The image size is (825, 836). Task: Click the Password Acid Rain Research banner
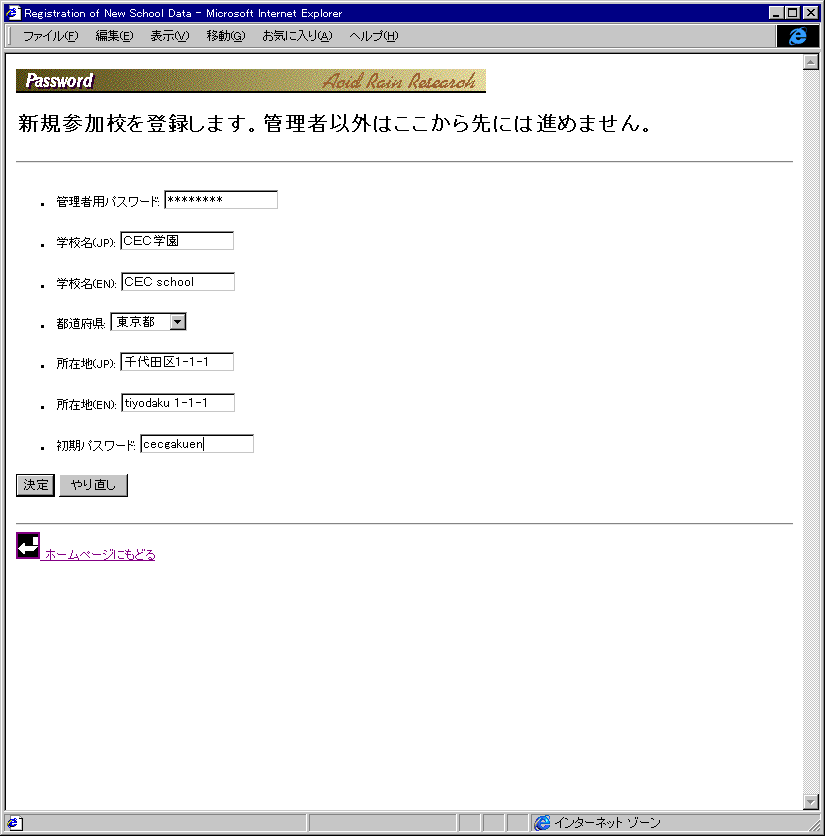pyautogui.click(x=251, y=81)
